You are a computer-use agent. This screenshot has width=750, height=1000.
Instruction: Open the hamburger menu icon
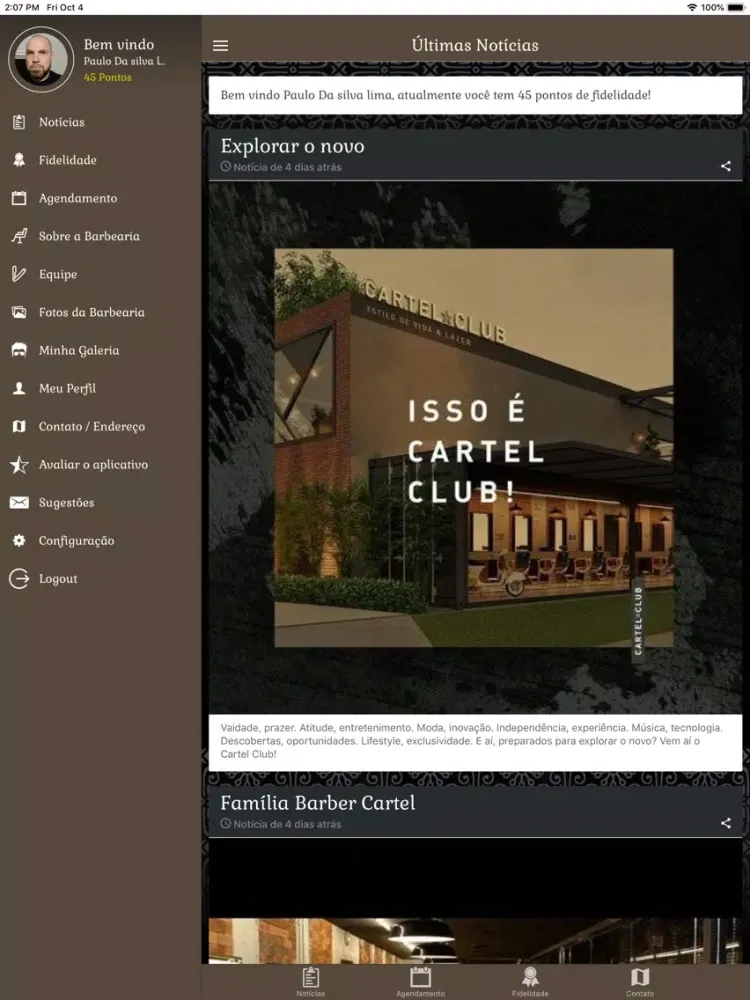click(x=220, y=45)
